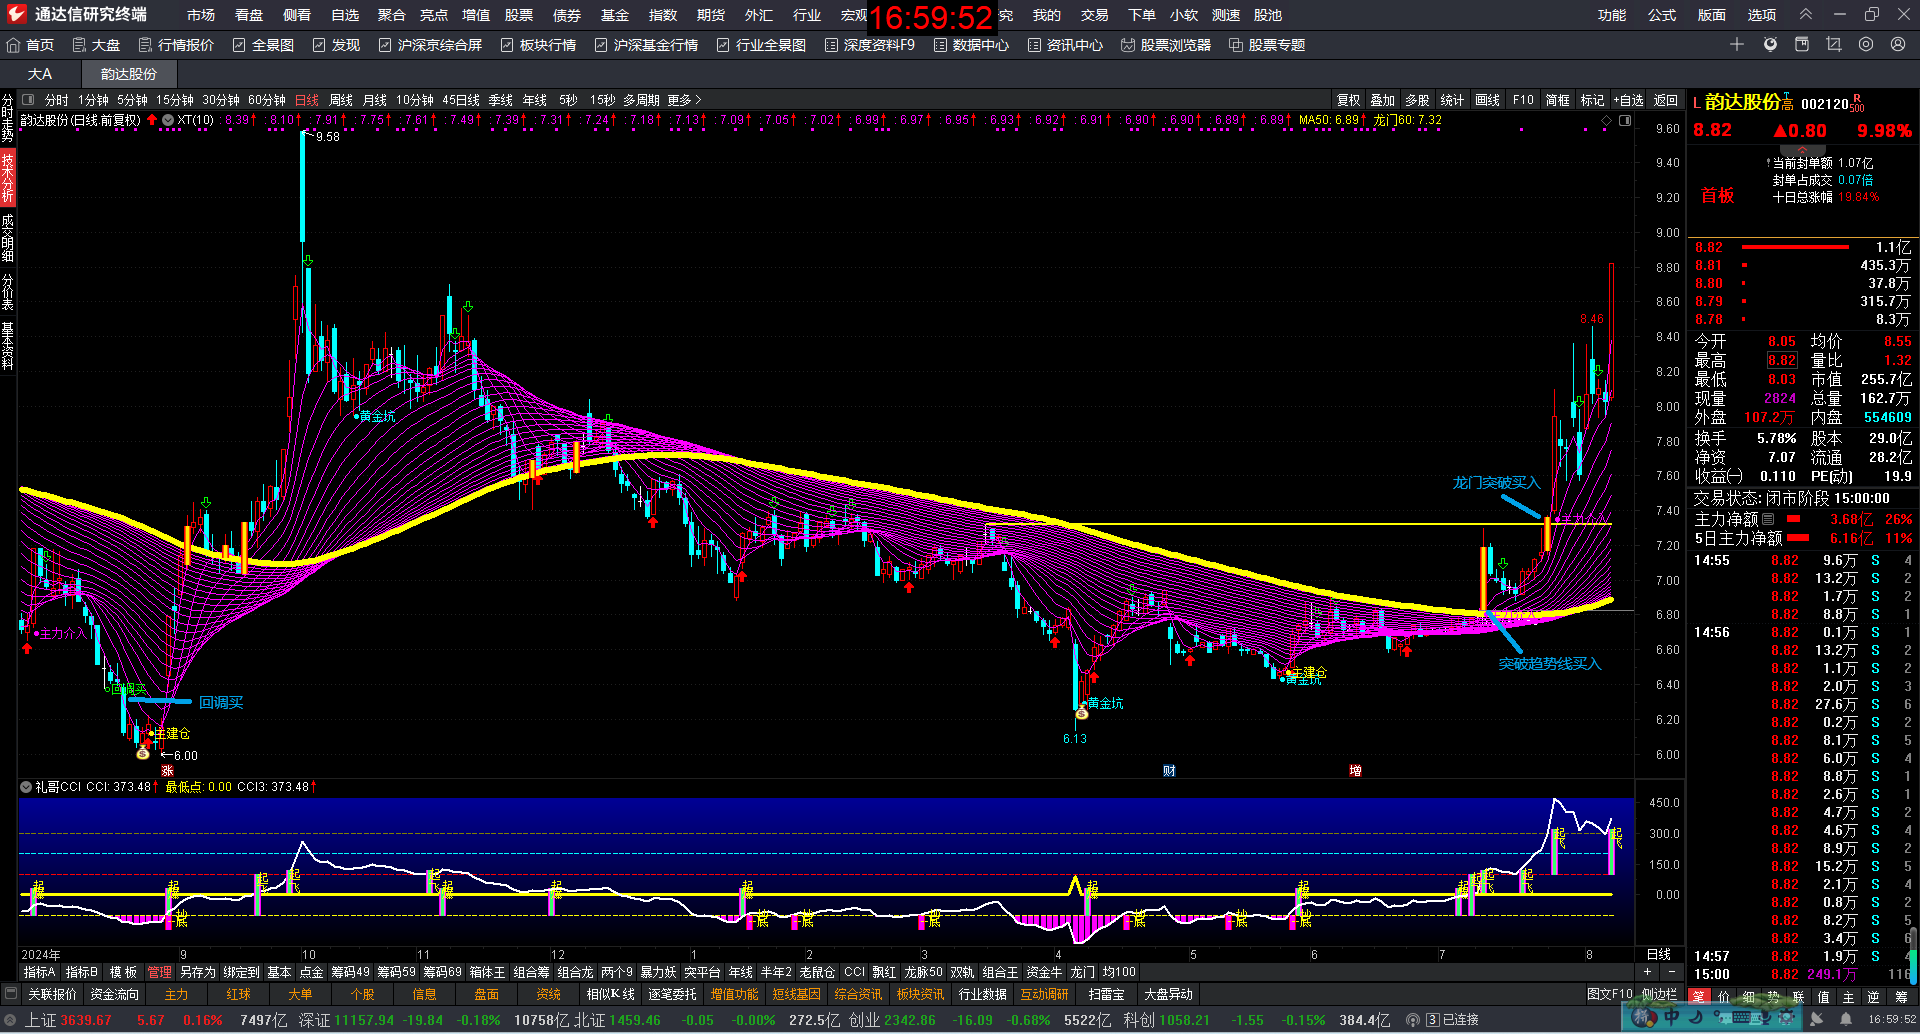Click the 复权 button
1920x1034 pixels.
(1348, 100)
